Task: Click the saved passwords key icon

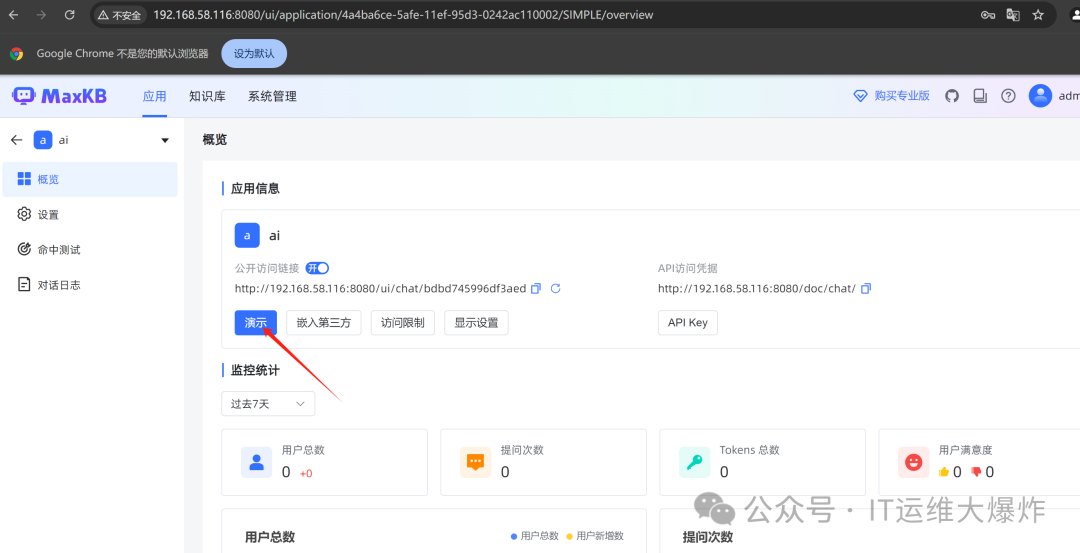Action: tap(988, 14)
